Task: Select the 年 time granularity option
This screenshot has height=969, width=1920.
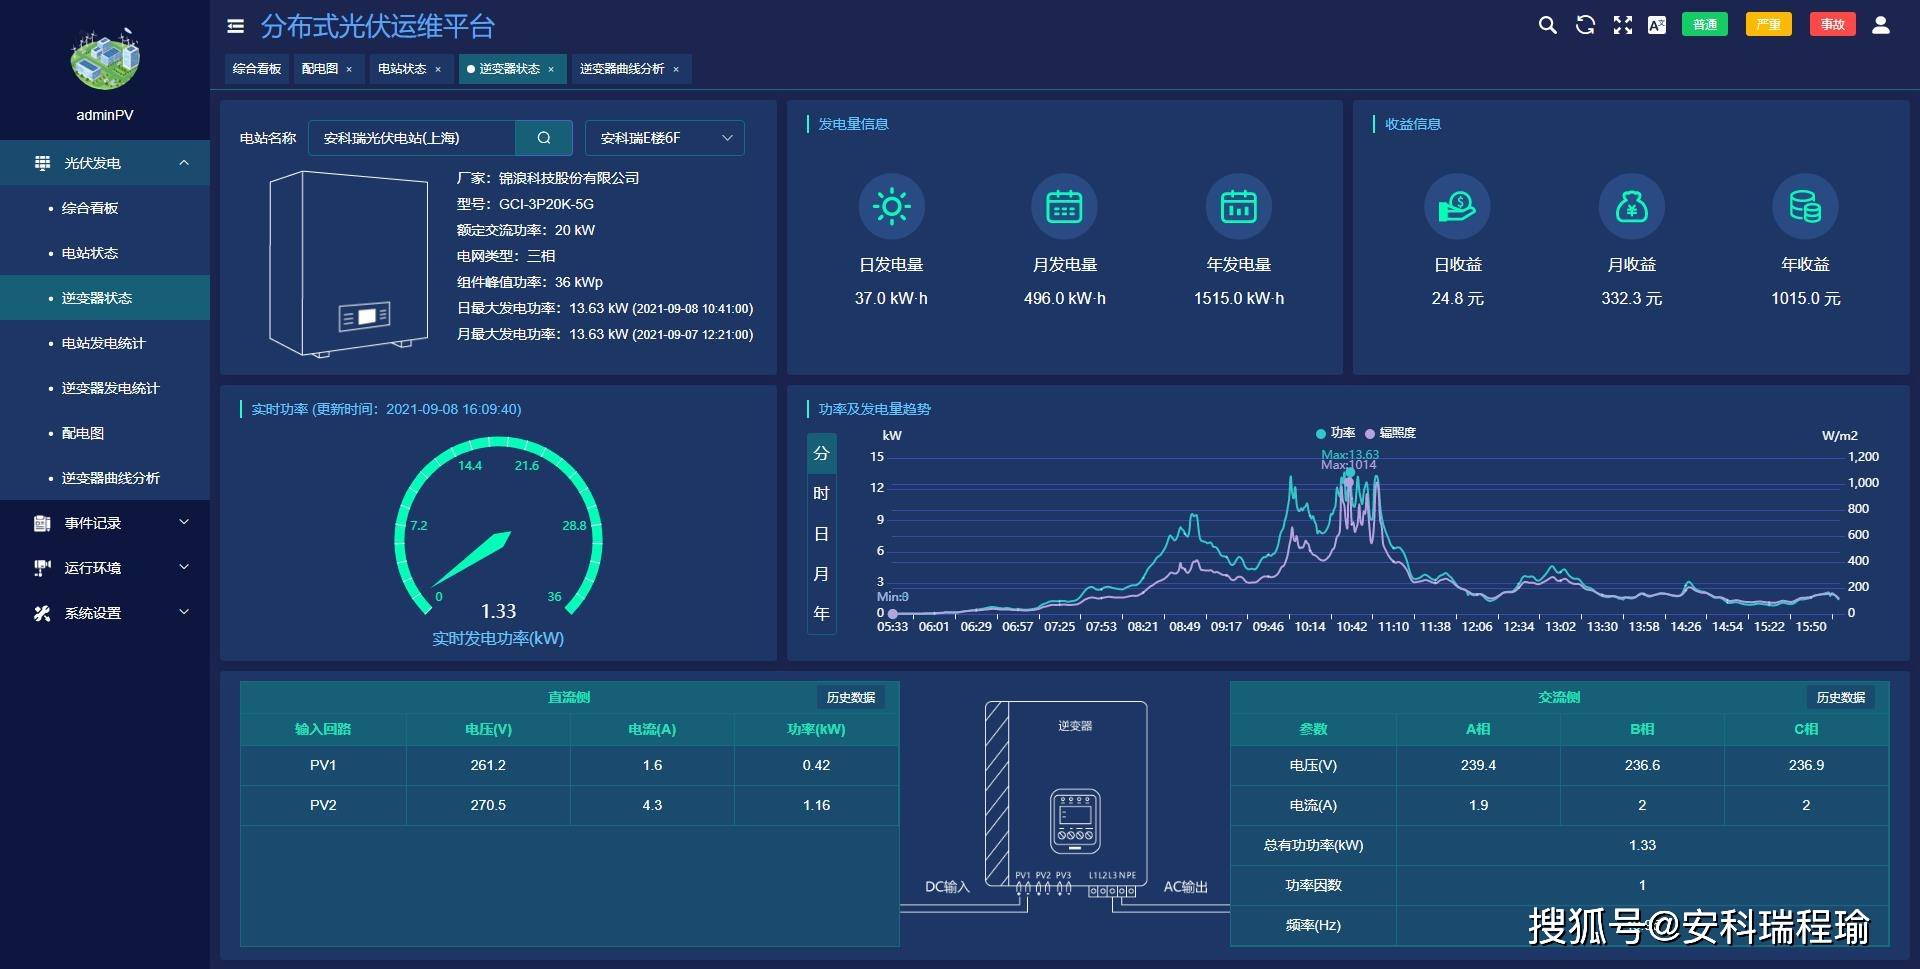Action: [x=821, y=613]
